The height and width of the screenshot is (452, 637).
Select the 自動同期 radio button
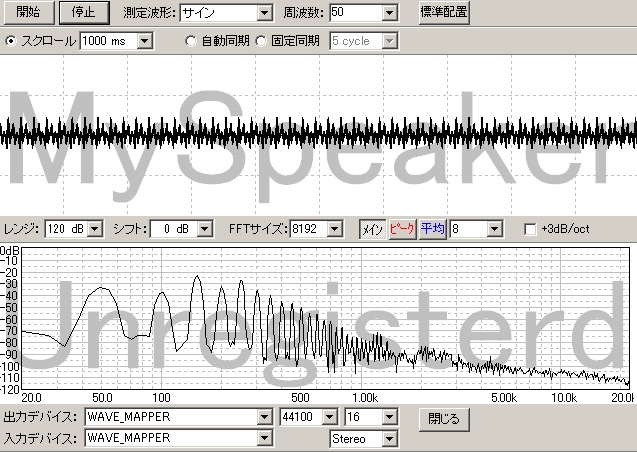[x=191, y=41]
